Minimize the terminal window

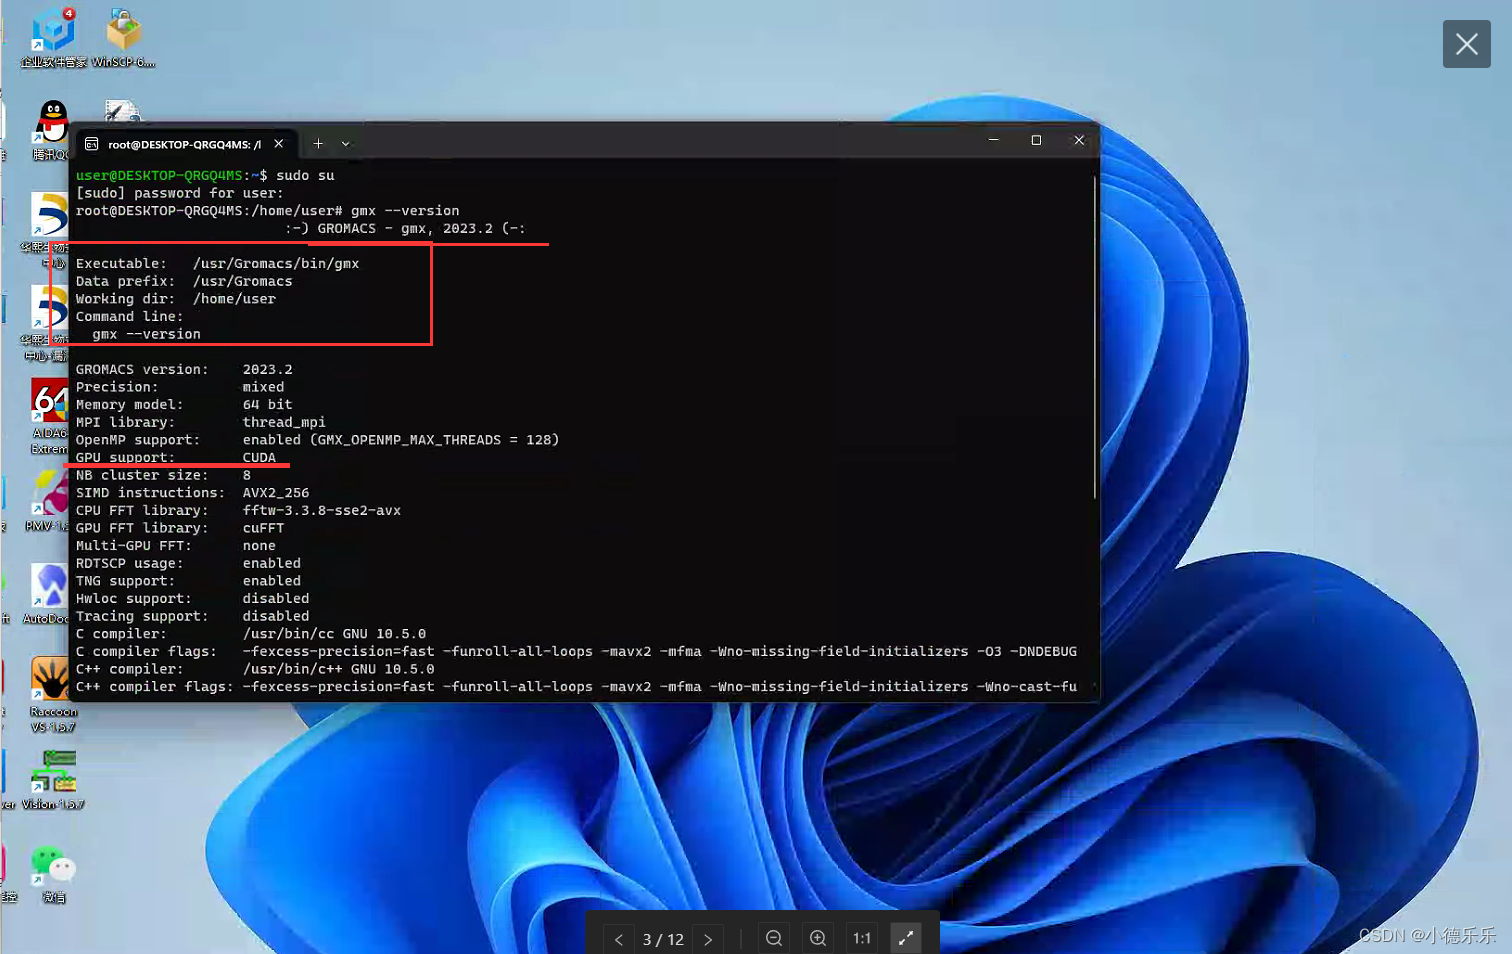[994, 141]
